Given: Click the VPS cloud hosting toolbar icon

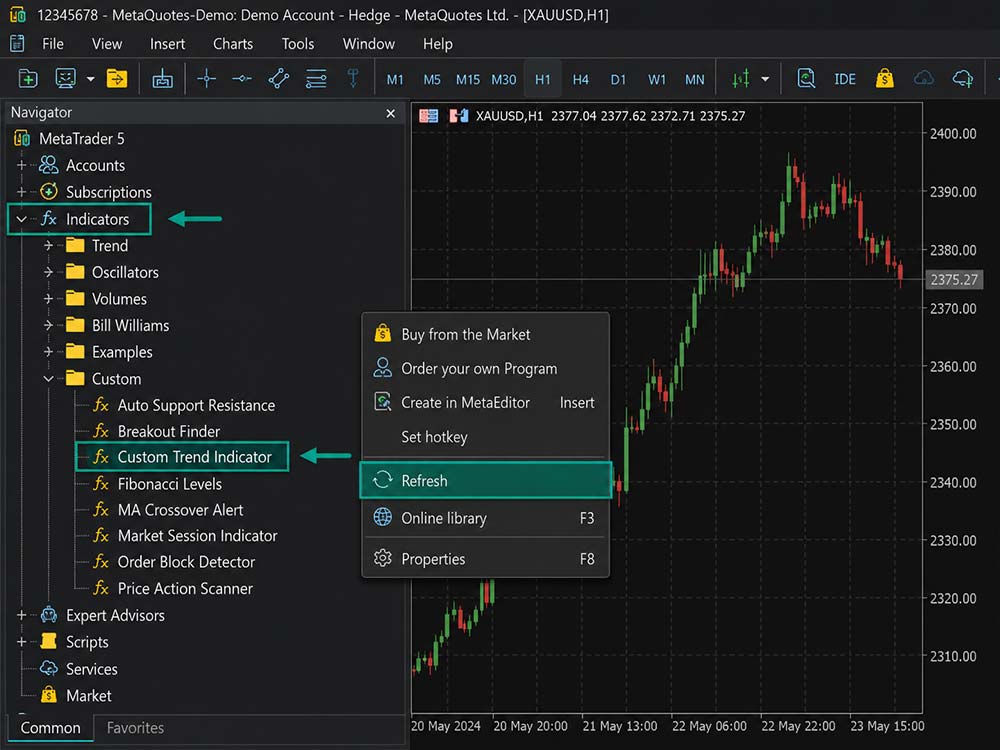Looking at the screenshot, I should (962, 78).
